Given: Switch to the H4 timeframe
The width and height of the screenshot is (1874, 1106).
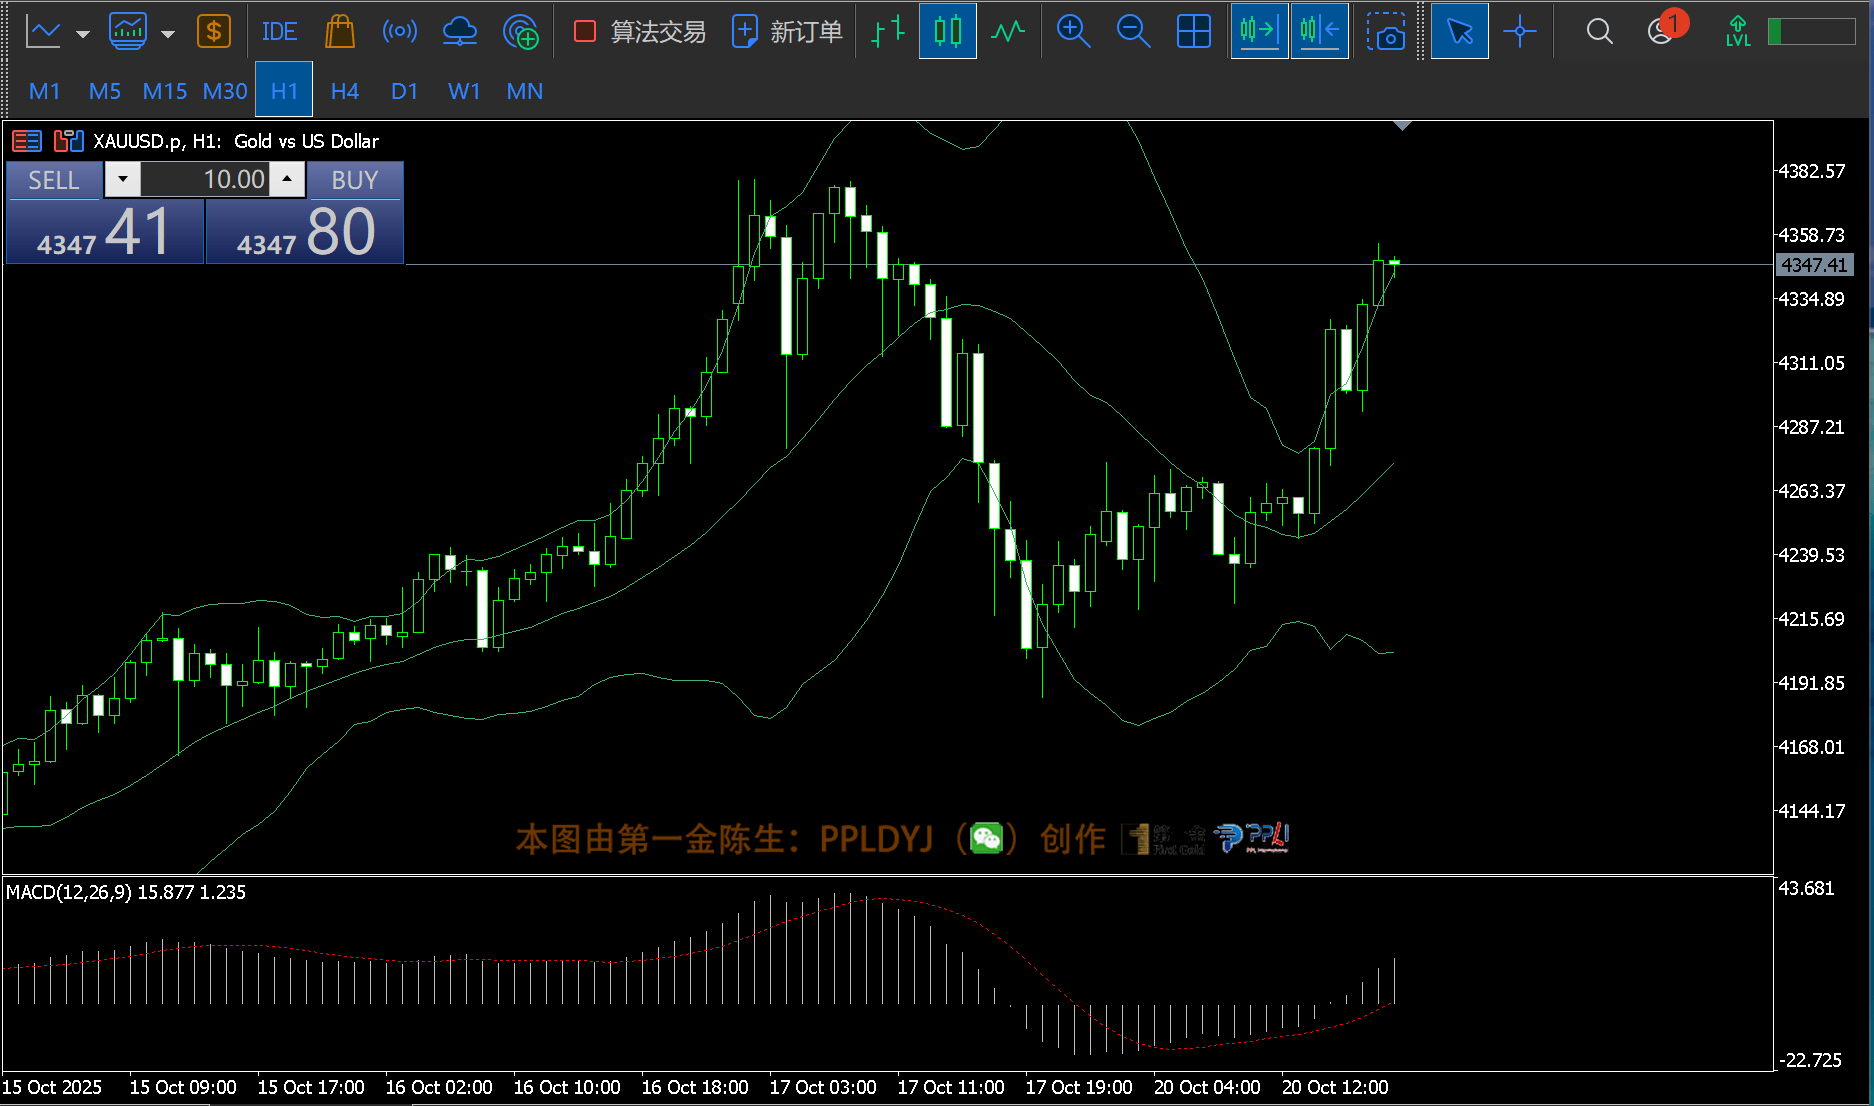Looking at the screenshot, I should (x=344, y=91).
